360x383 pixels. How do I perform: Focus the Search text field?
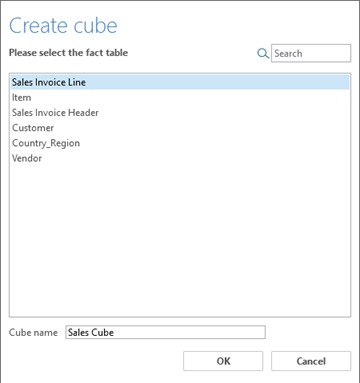point(311,53)
